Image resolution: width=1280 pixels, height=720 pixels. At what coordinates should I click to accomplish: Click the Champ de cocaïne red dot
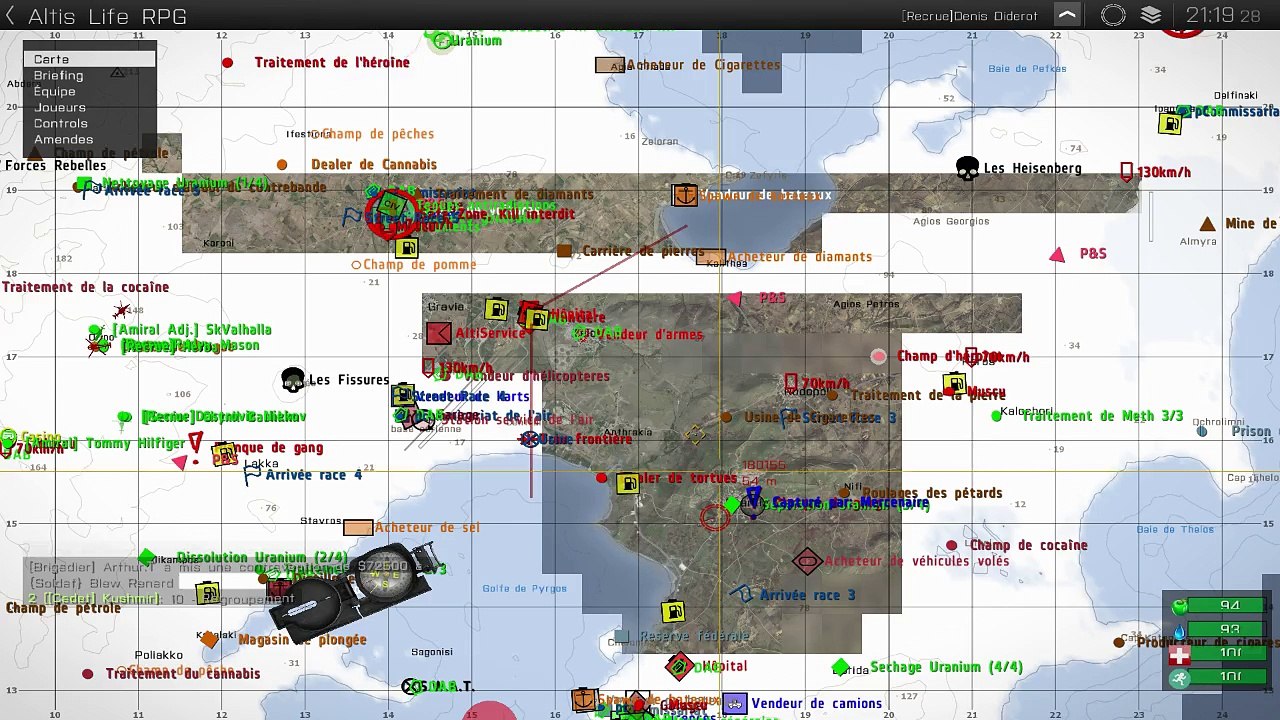pyautogui.click(x=951, y=545)
